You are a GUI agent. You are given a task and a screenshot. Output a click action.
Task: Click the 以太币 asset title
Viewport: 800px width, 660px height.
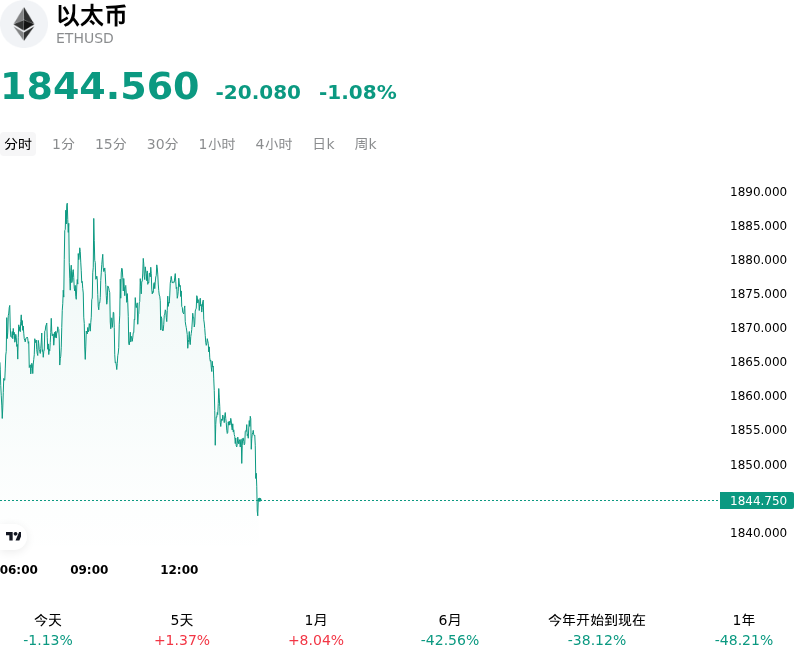(x=91, y=16)
